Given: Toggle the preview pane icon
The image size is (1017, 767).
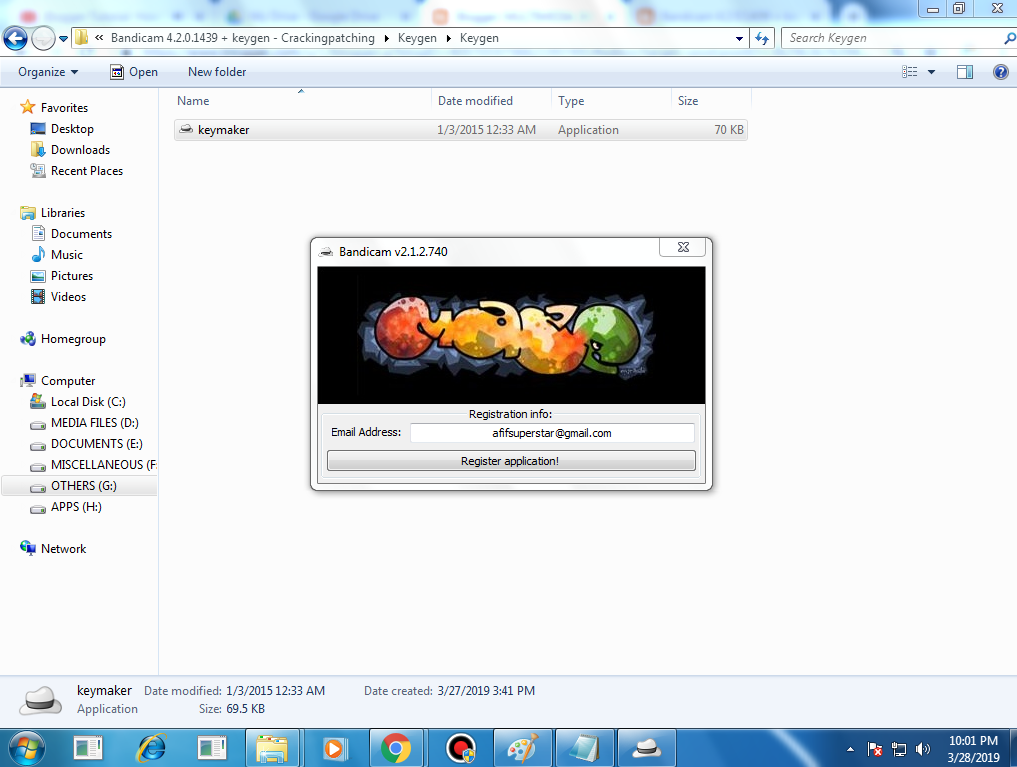Looking at the screenshot, I should pos(965,72).
